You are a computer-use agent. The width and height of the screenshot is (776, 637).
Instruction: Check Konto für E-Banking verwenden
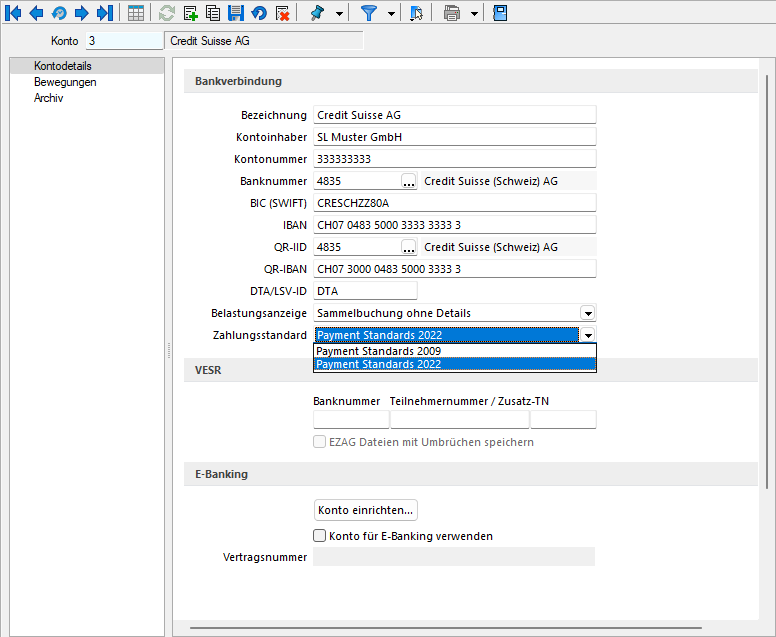321,536
